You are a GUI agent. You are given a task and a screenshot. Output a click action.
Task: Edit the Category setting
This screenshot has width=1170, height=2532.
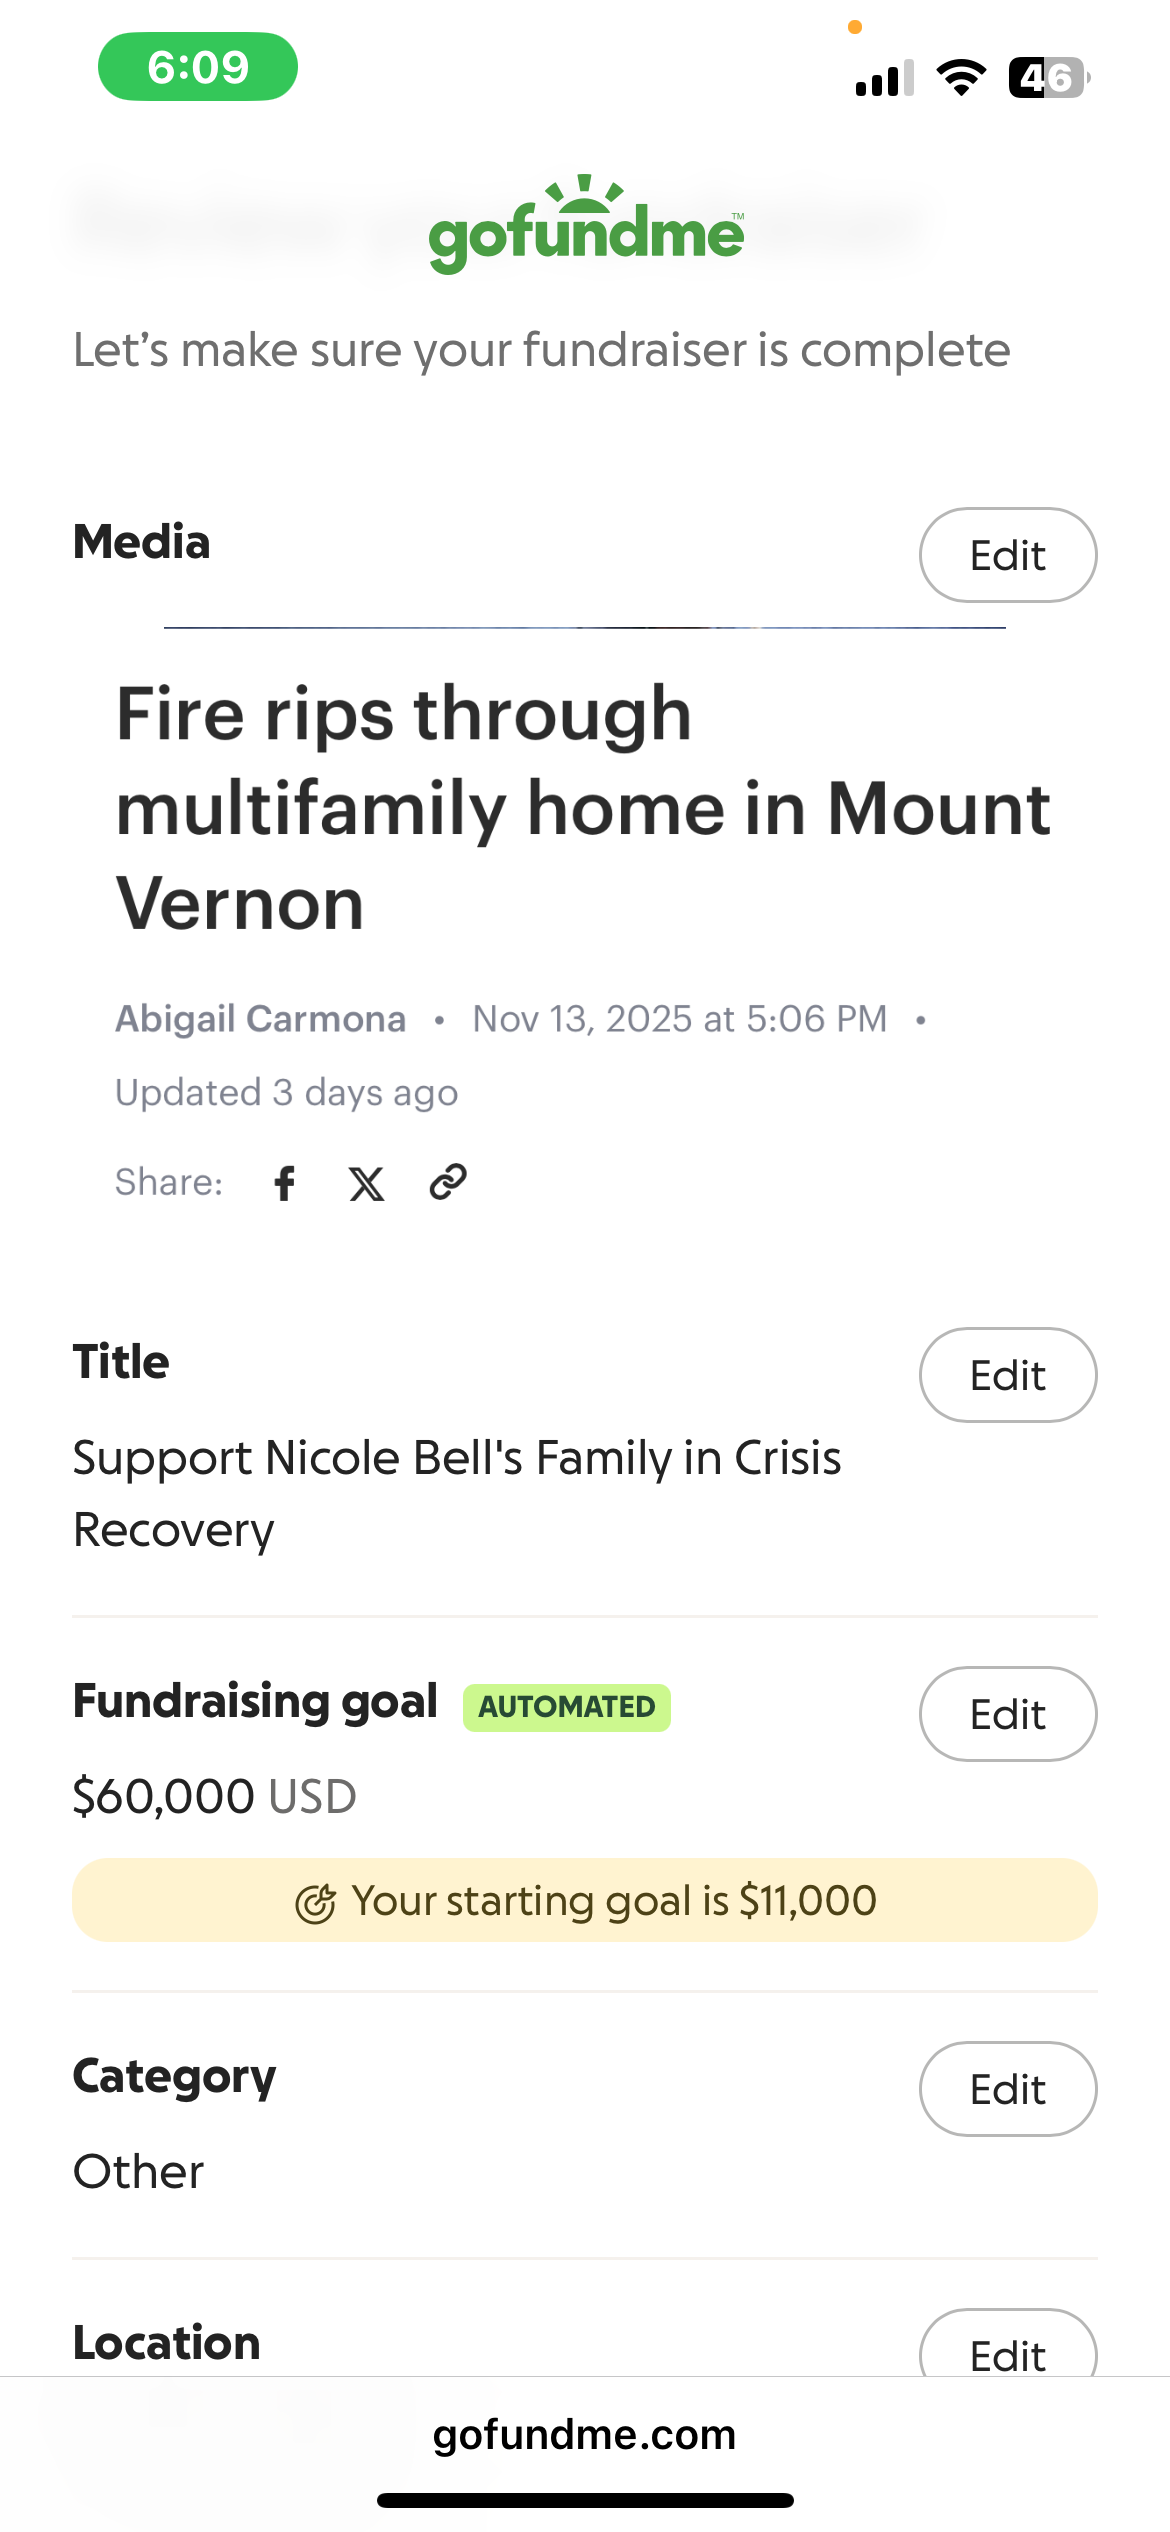coord(1007,2089)
